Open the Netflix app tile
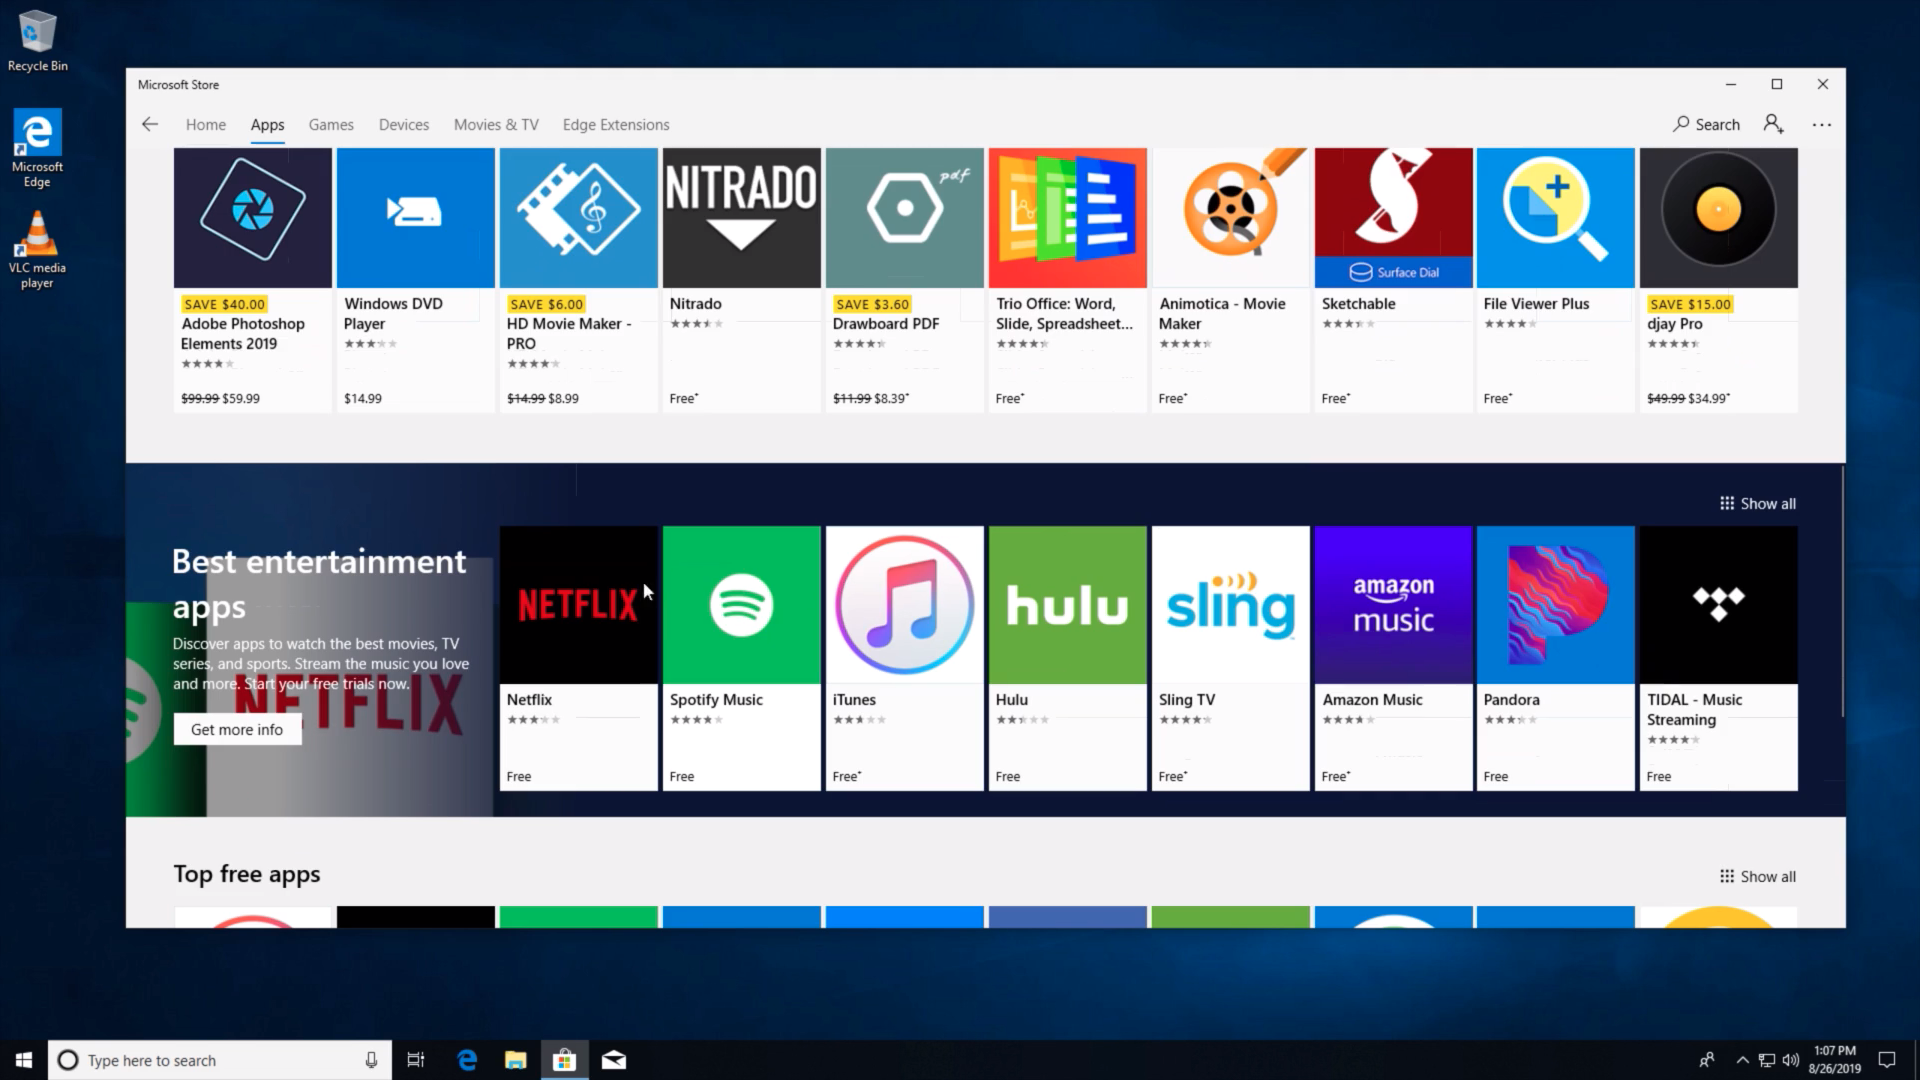The image size is (1920, 1080). (578, 658)
